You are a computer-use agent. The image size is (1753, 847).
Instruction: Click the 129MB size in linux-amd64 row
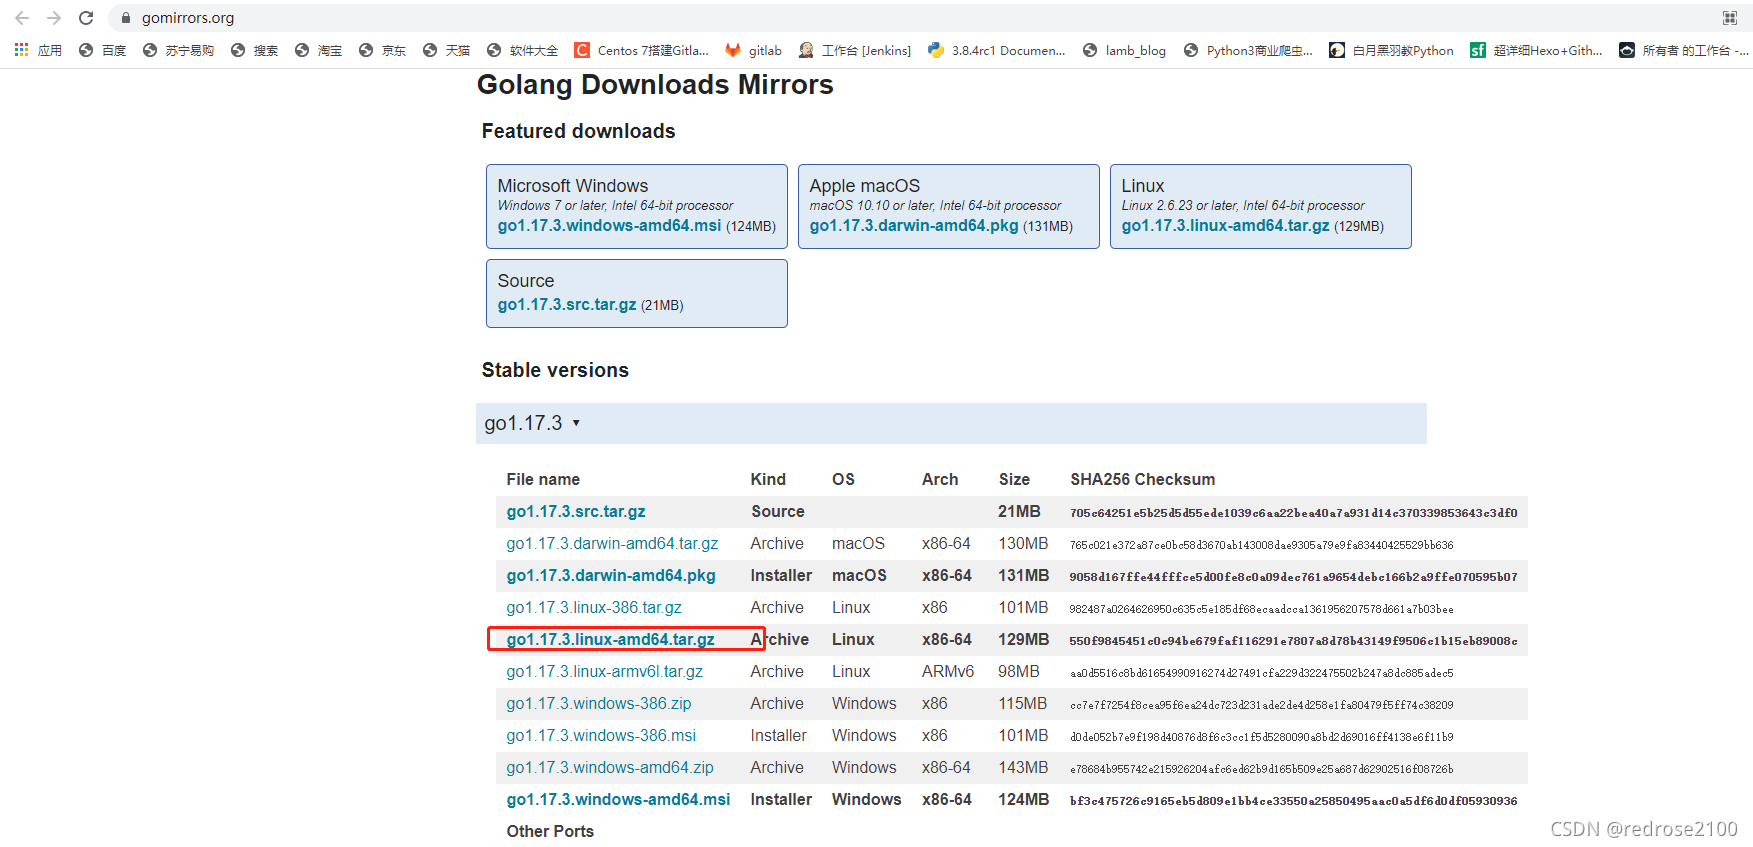[1024, 639]
